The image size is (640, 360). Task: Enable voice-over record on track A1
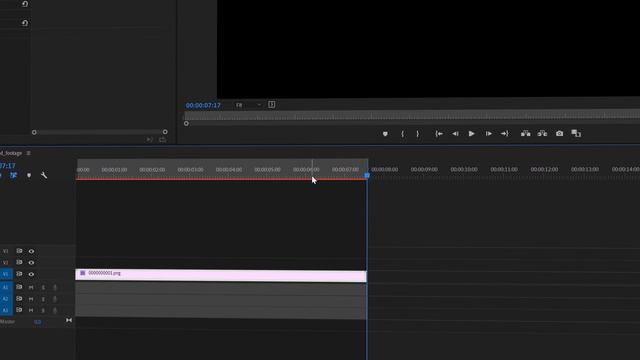coord(55,288)
